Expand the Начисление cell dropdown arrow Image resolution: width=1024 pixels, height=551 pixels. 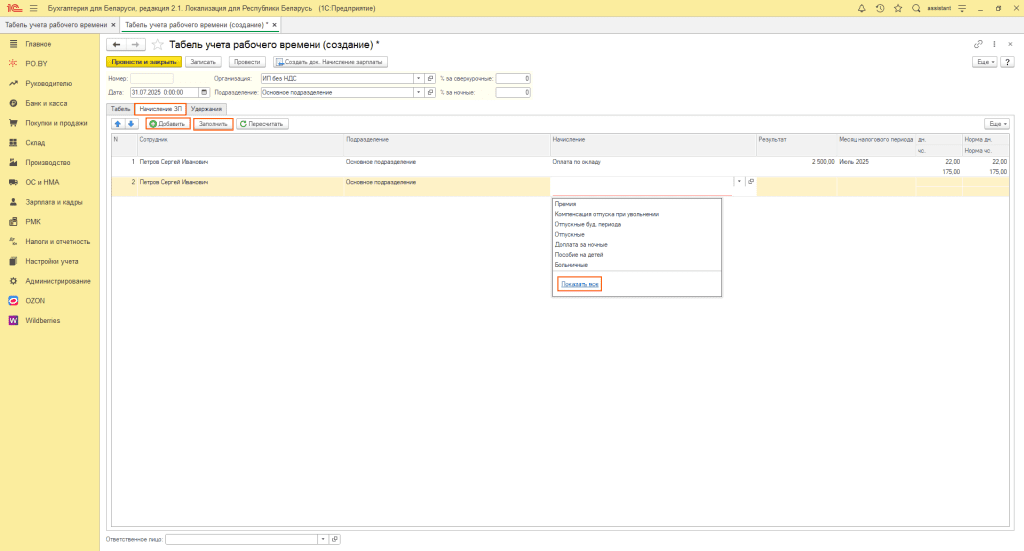[739, 182]
